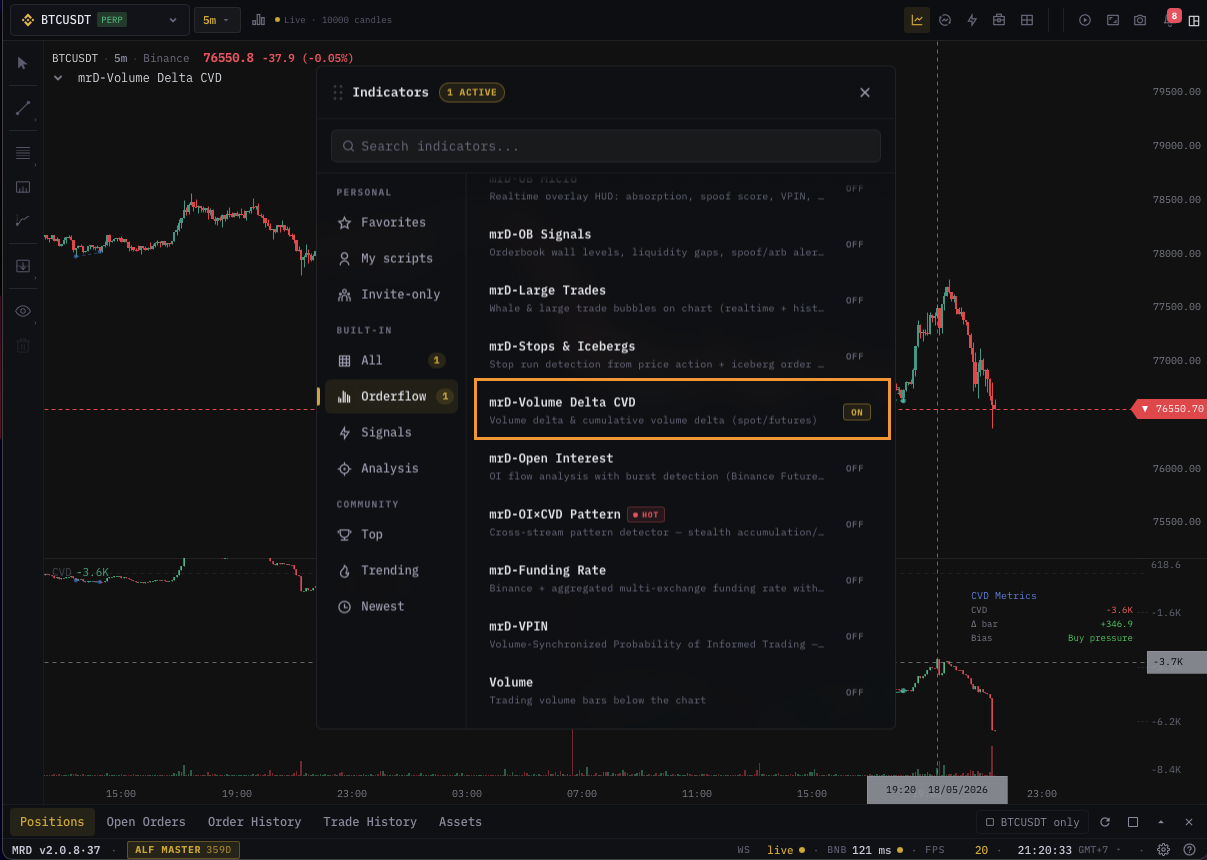
Task: Open the Newest community category
Action: [x=392, y=606]
